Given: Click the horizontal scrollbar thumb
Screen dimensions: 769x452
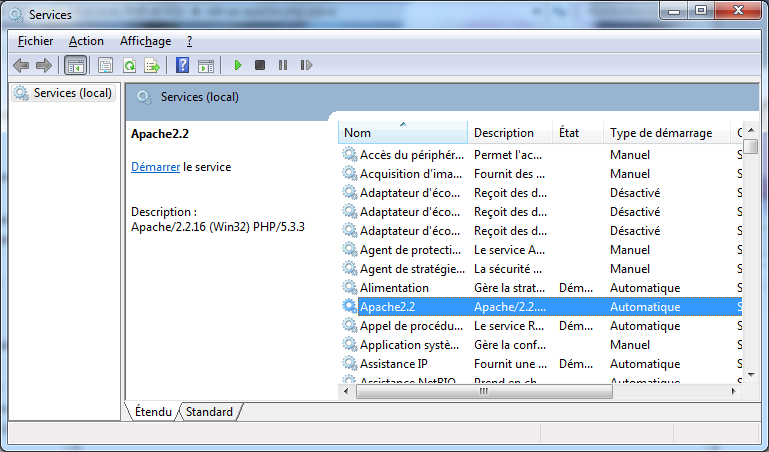Looking at the screenshot, I should click(484, 391).
